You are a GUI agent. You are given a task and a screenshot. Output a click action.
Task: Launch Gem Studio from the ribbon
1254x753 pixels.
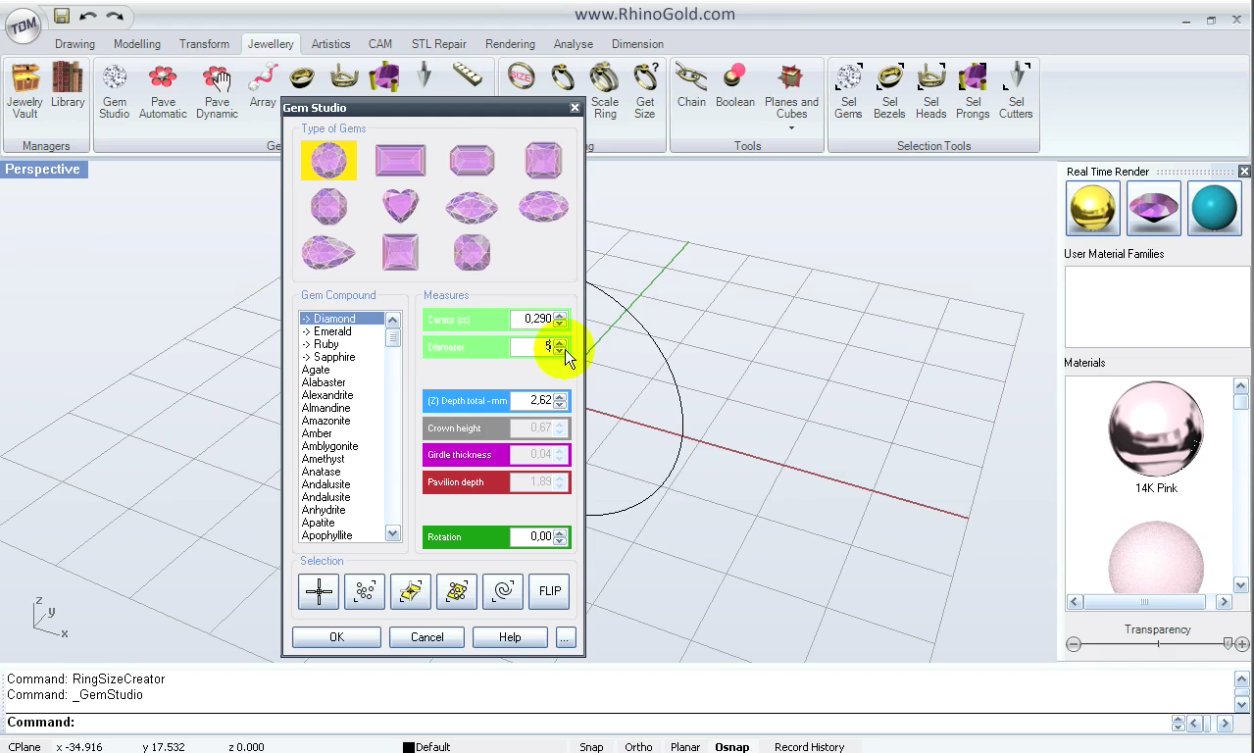click(x=114, y=91)
